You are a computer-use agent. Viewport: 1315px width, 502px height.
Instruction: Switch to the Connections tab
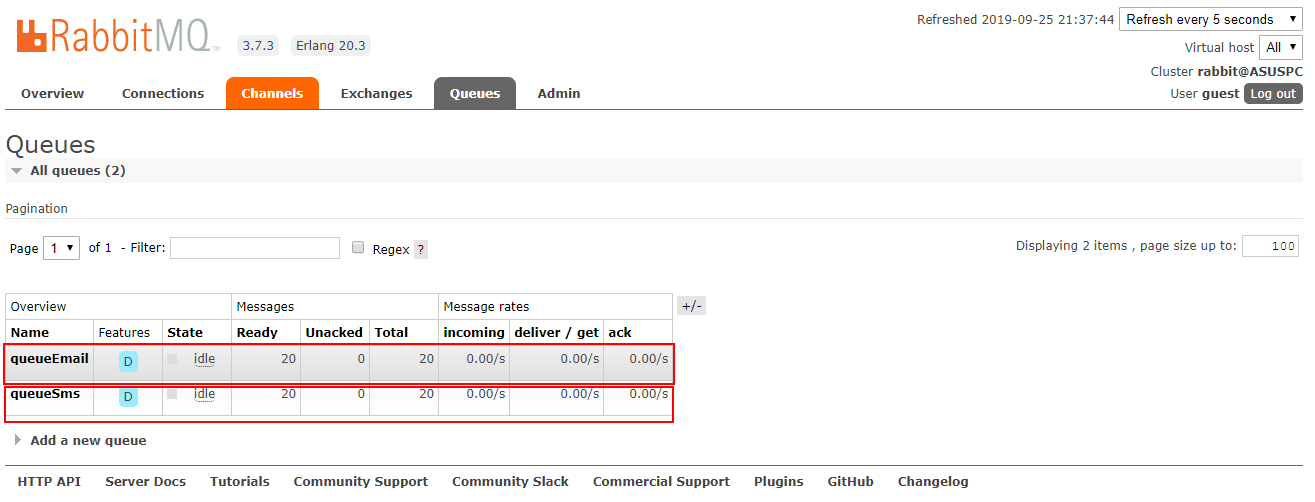click(163, 93)
